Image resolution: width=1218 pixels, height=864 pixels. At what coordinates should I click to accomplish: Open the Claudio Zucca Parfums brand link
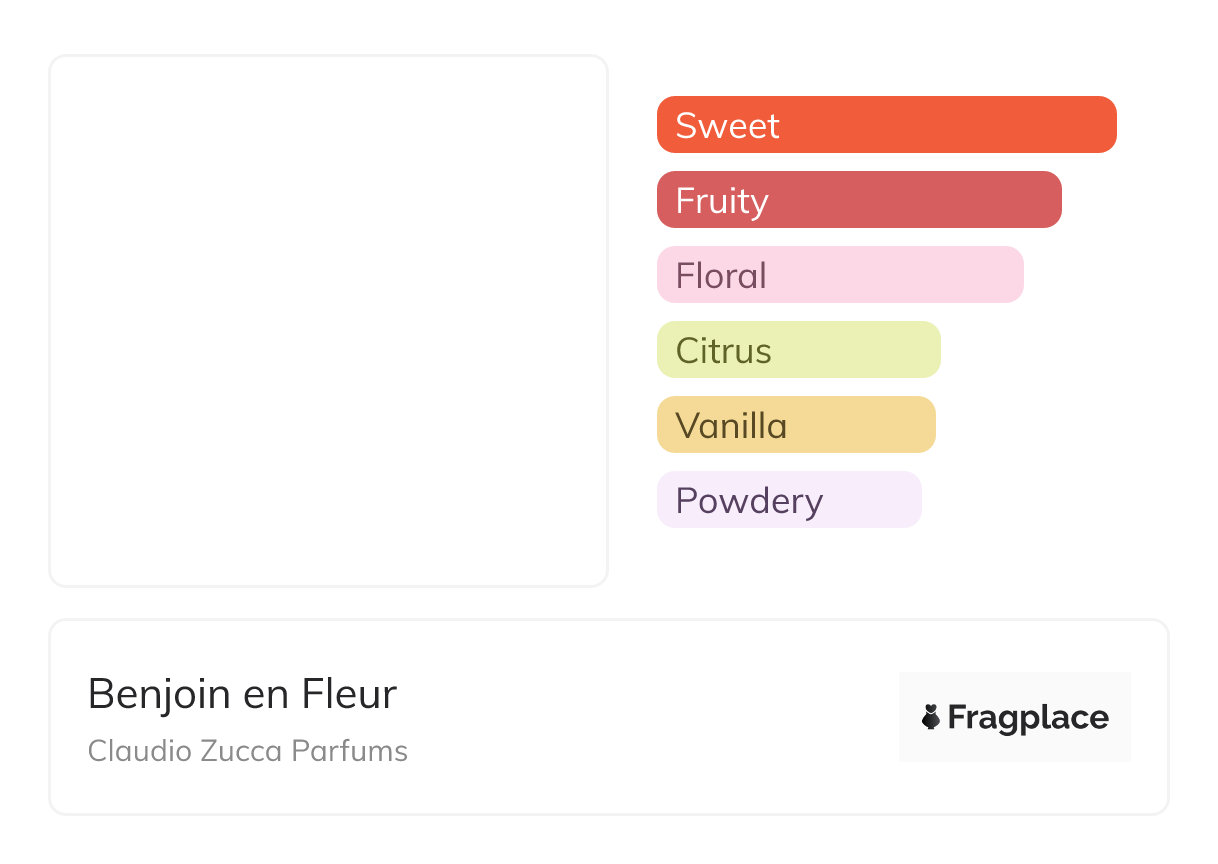click(x=247, y=751)
